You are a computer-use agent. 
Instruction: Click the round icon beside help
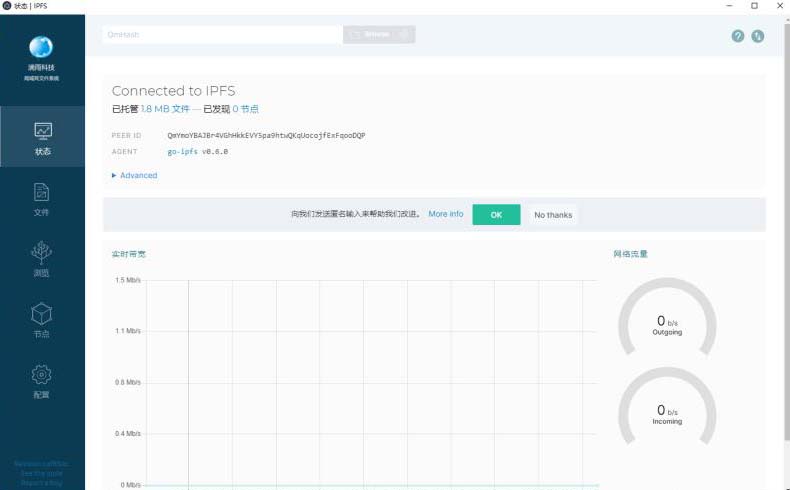click(758, 36)
